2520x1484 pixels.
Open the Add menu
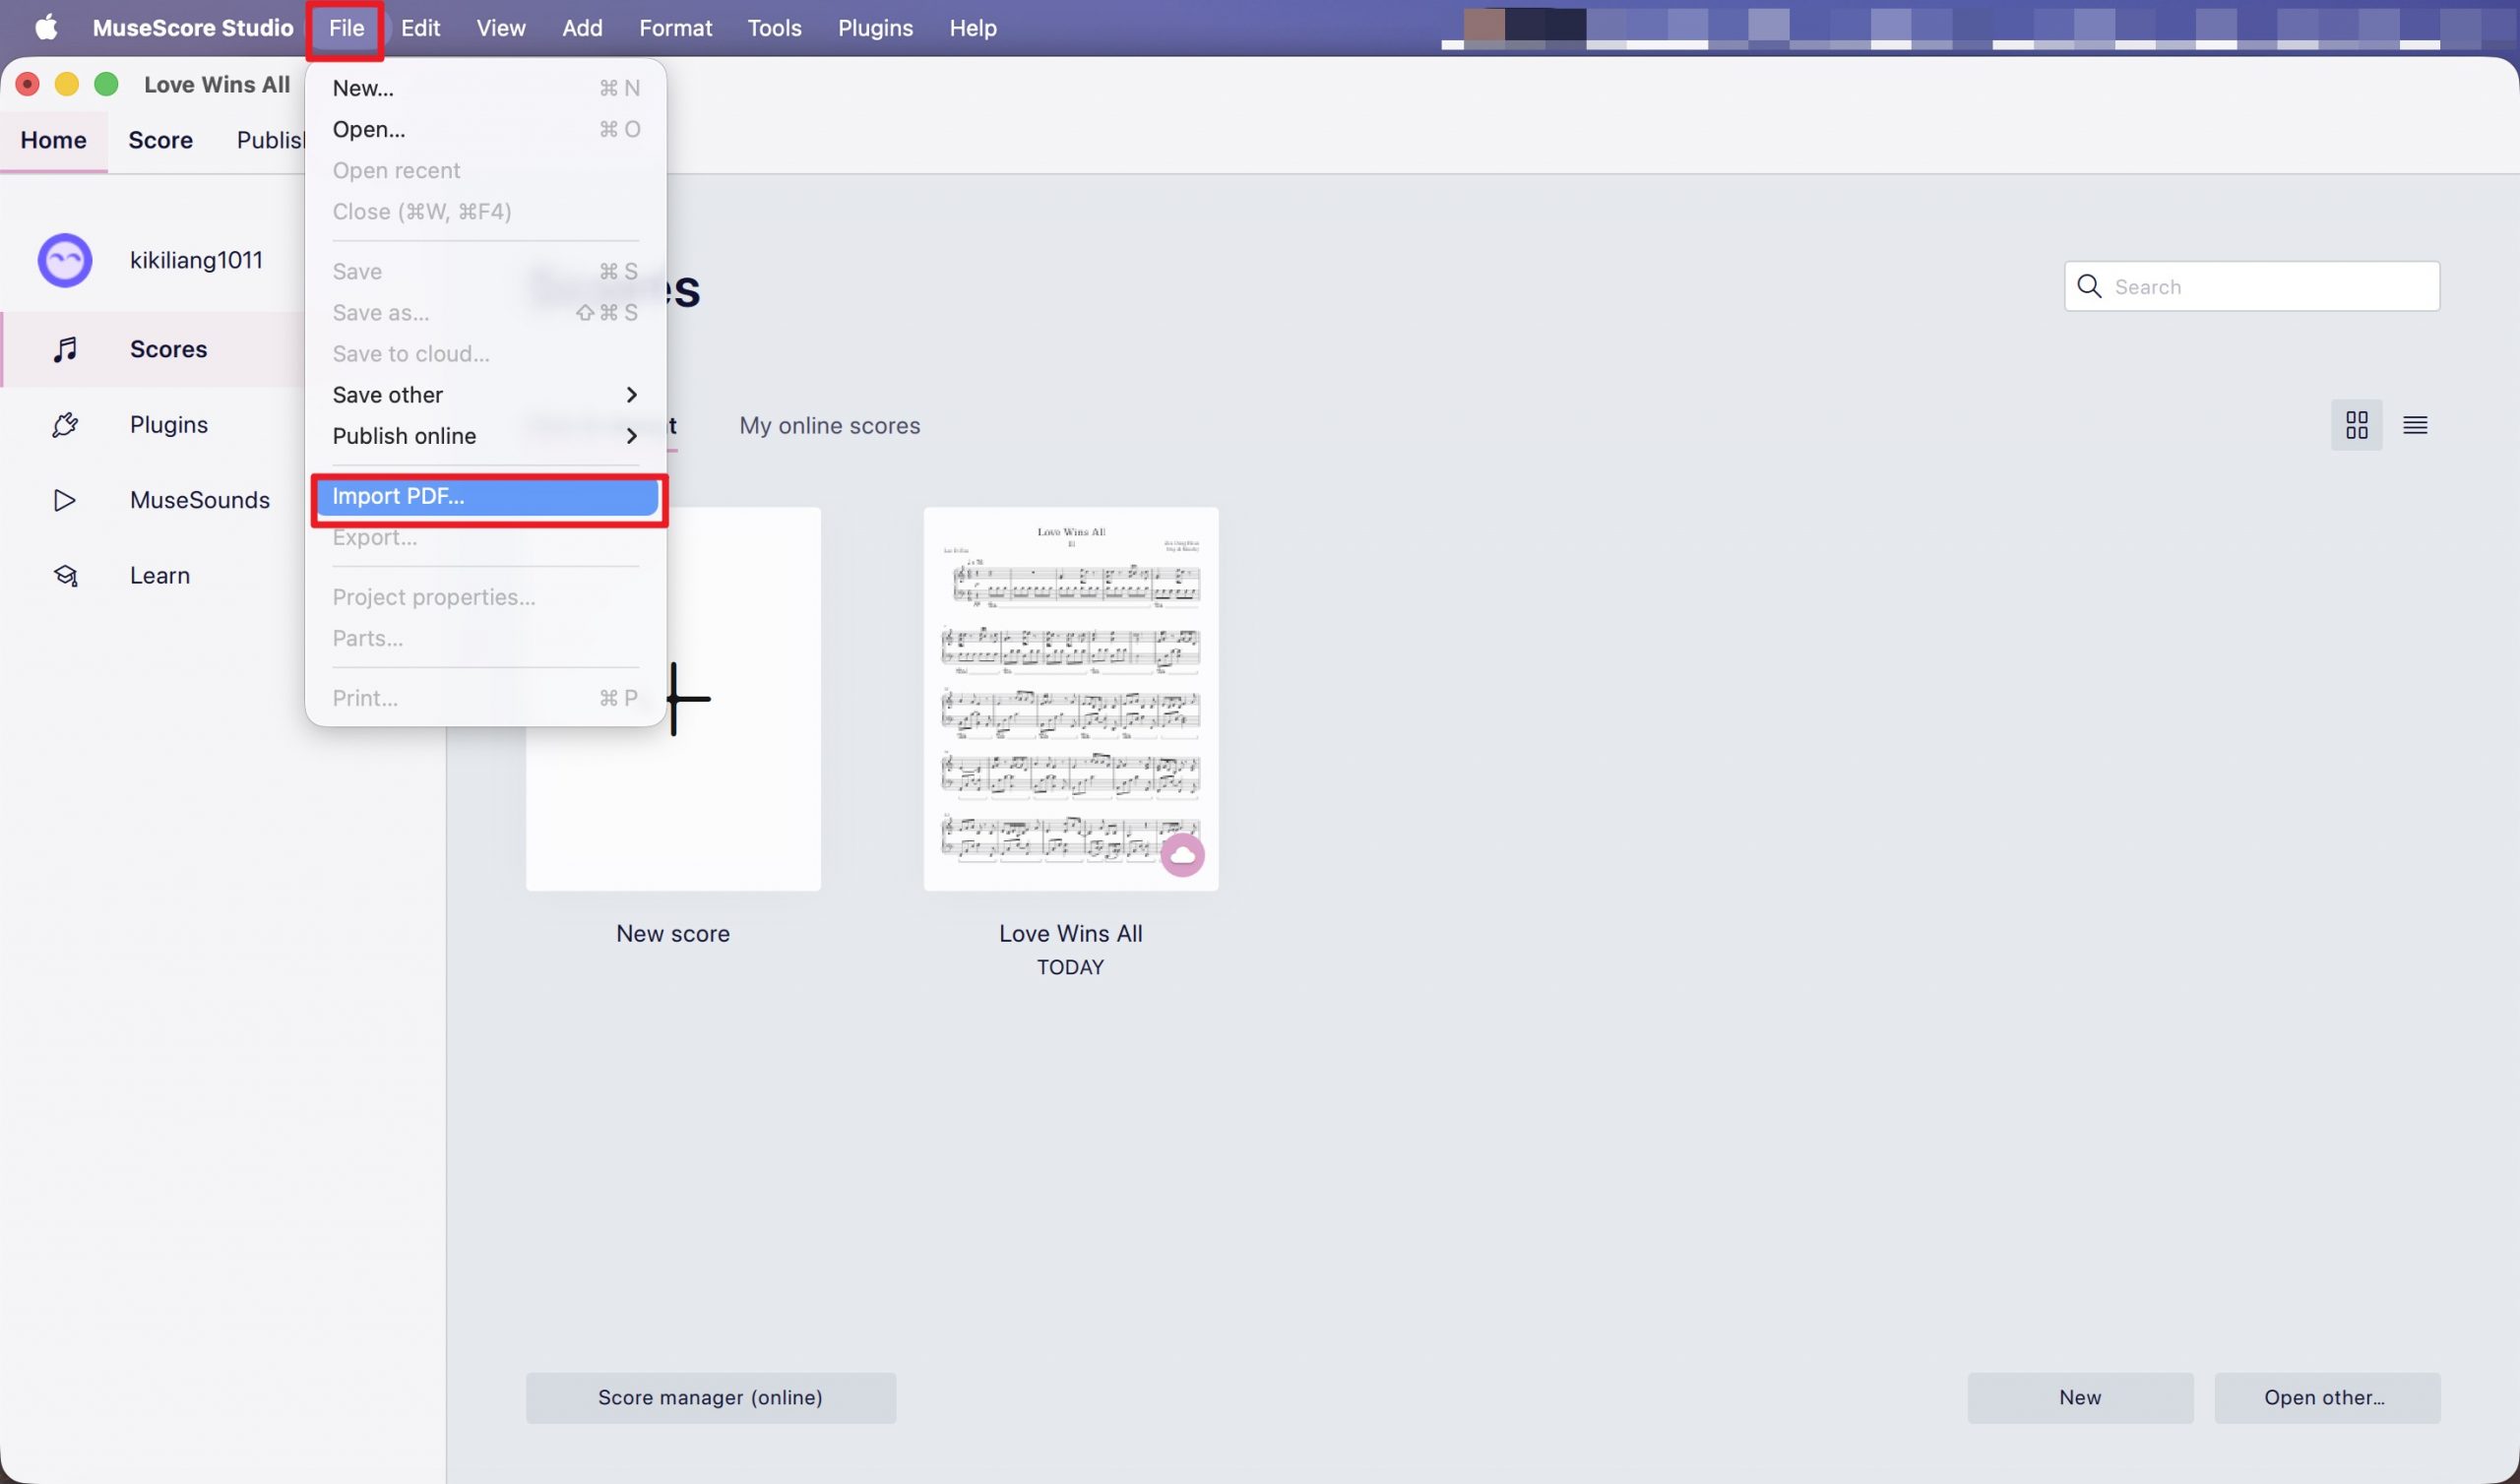(582, 27)
